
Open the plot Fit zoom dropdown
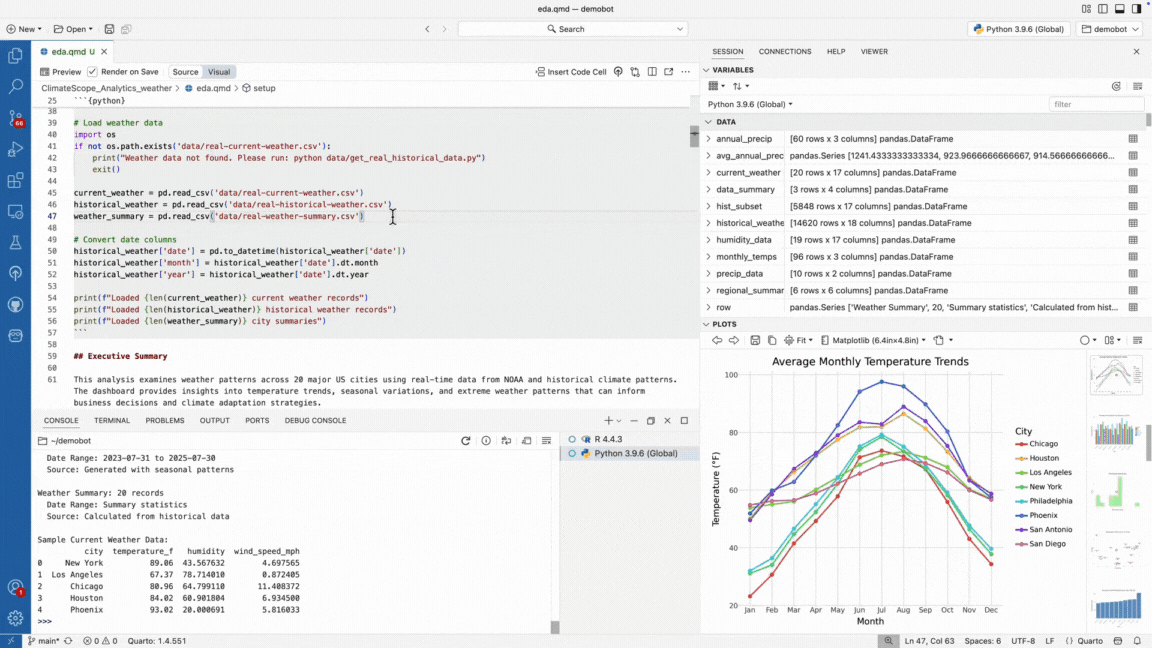click(799, 341)
